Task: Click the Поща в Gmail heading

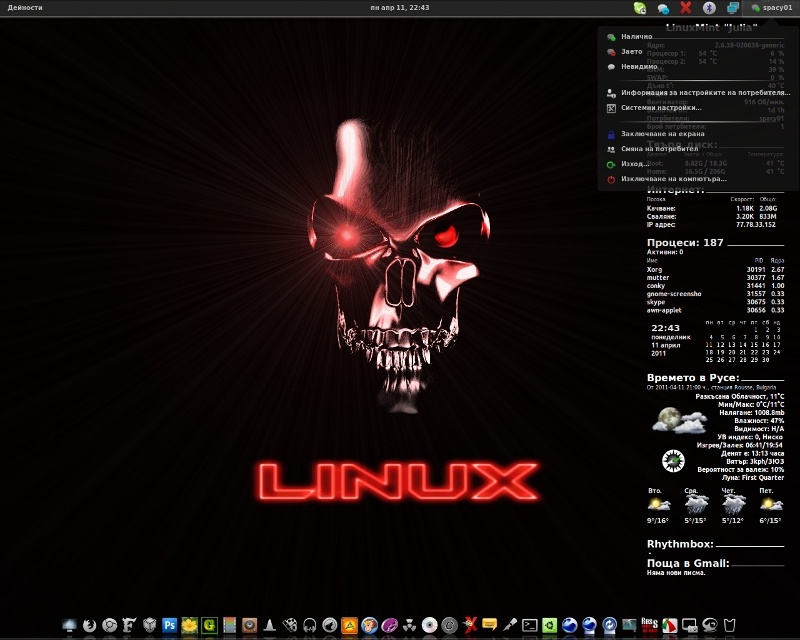Action: point(688,563)
